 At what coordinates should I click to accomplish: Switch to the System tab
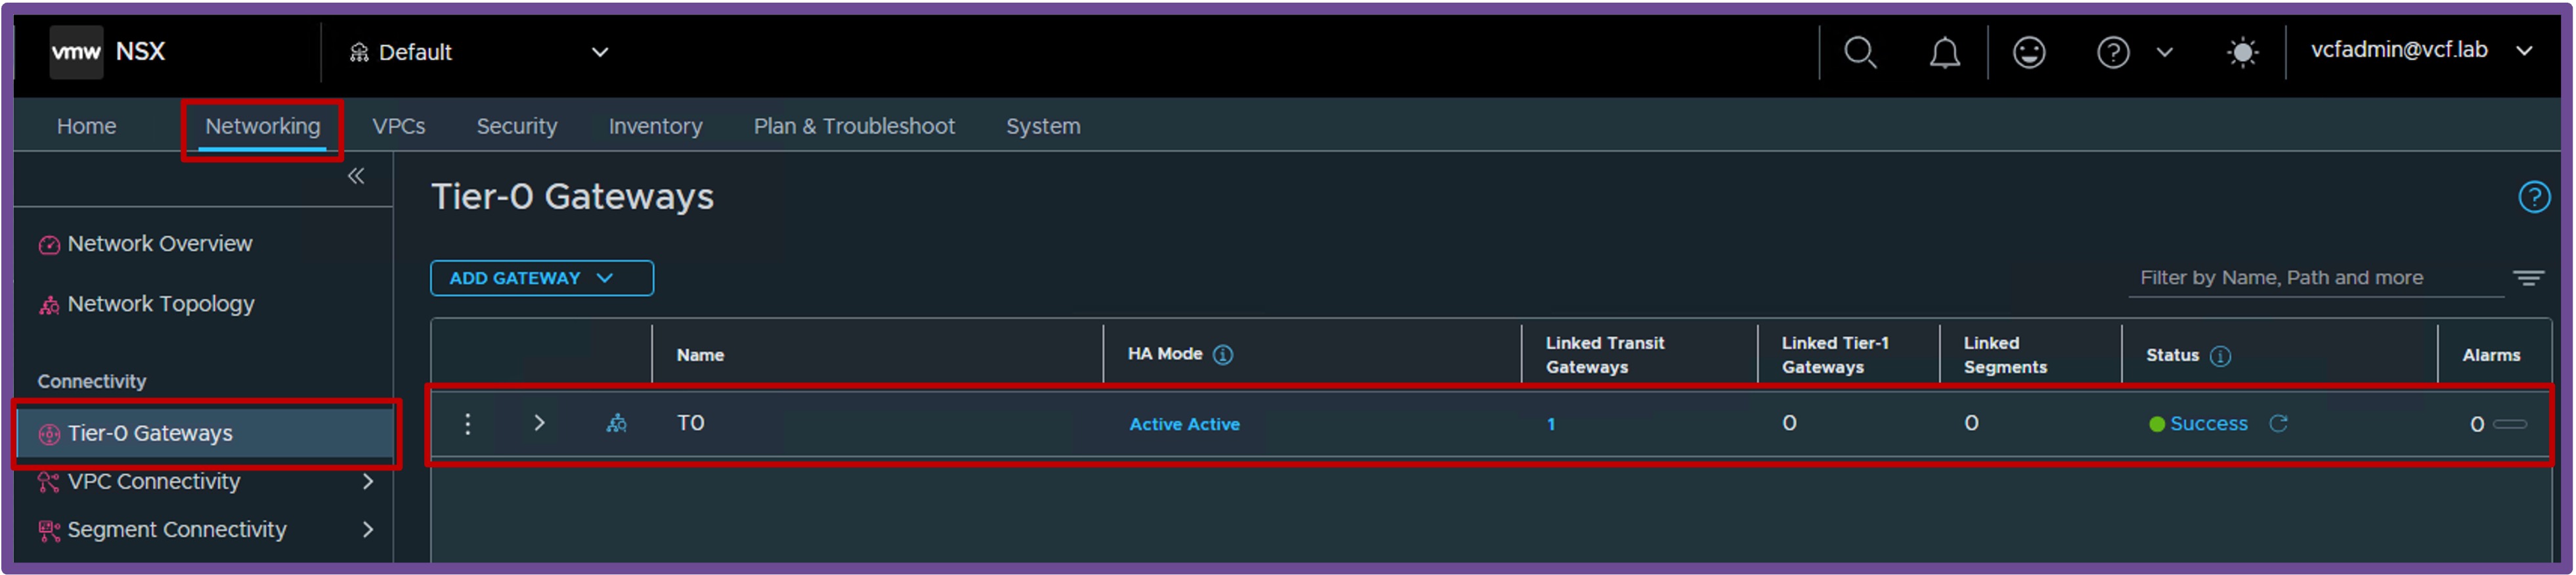(1043, 126)
